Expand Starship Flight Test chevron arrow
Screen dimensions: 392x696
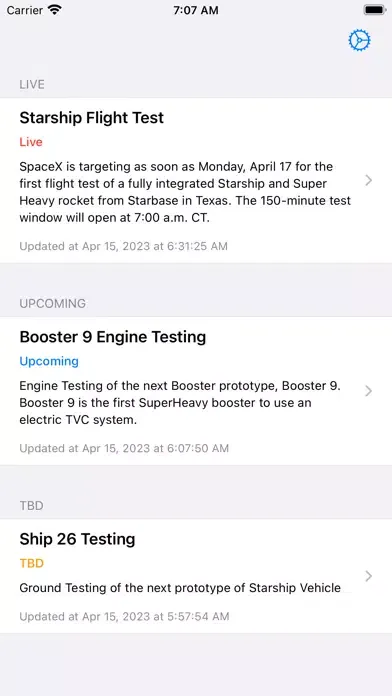click(368, 180)
